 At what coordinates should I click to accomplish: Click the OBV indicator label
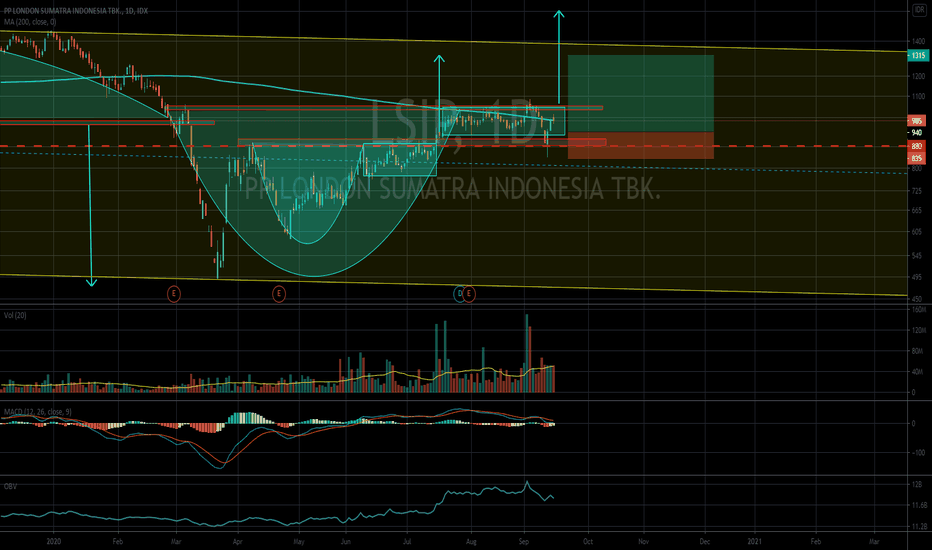click(10, 486)
